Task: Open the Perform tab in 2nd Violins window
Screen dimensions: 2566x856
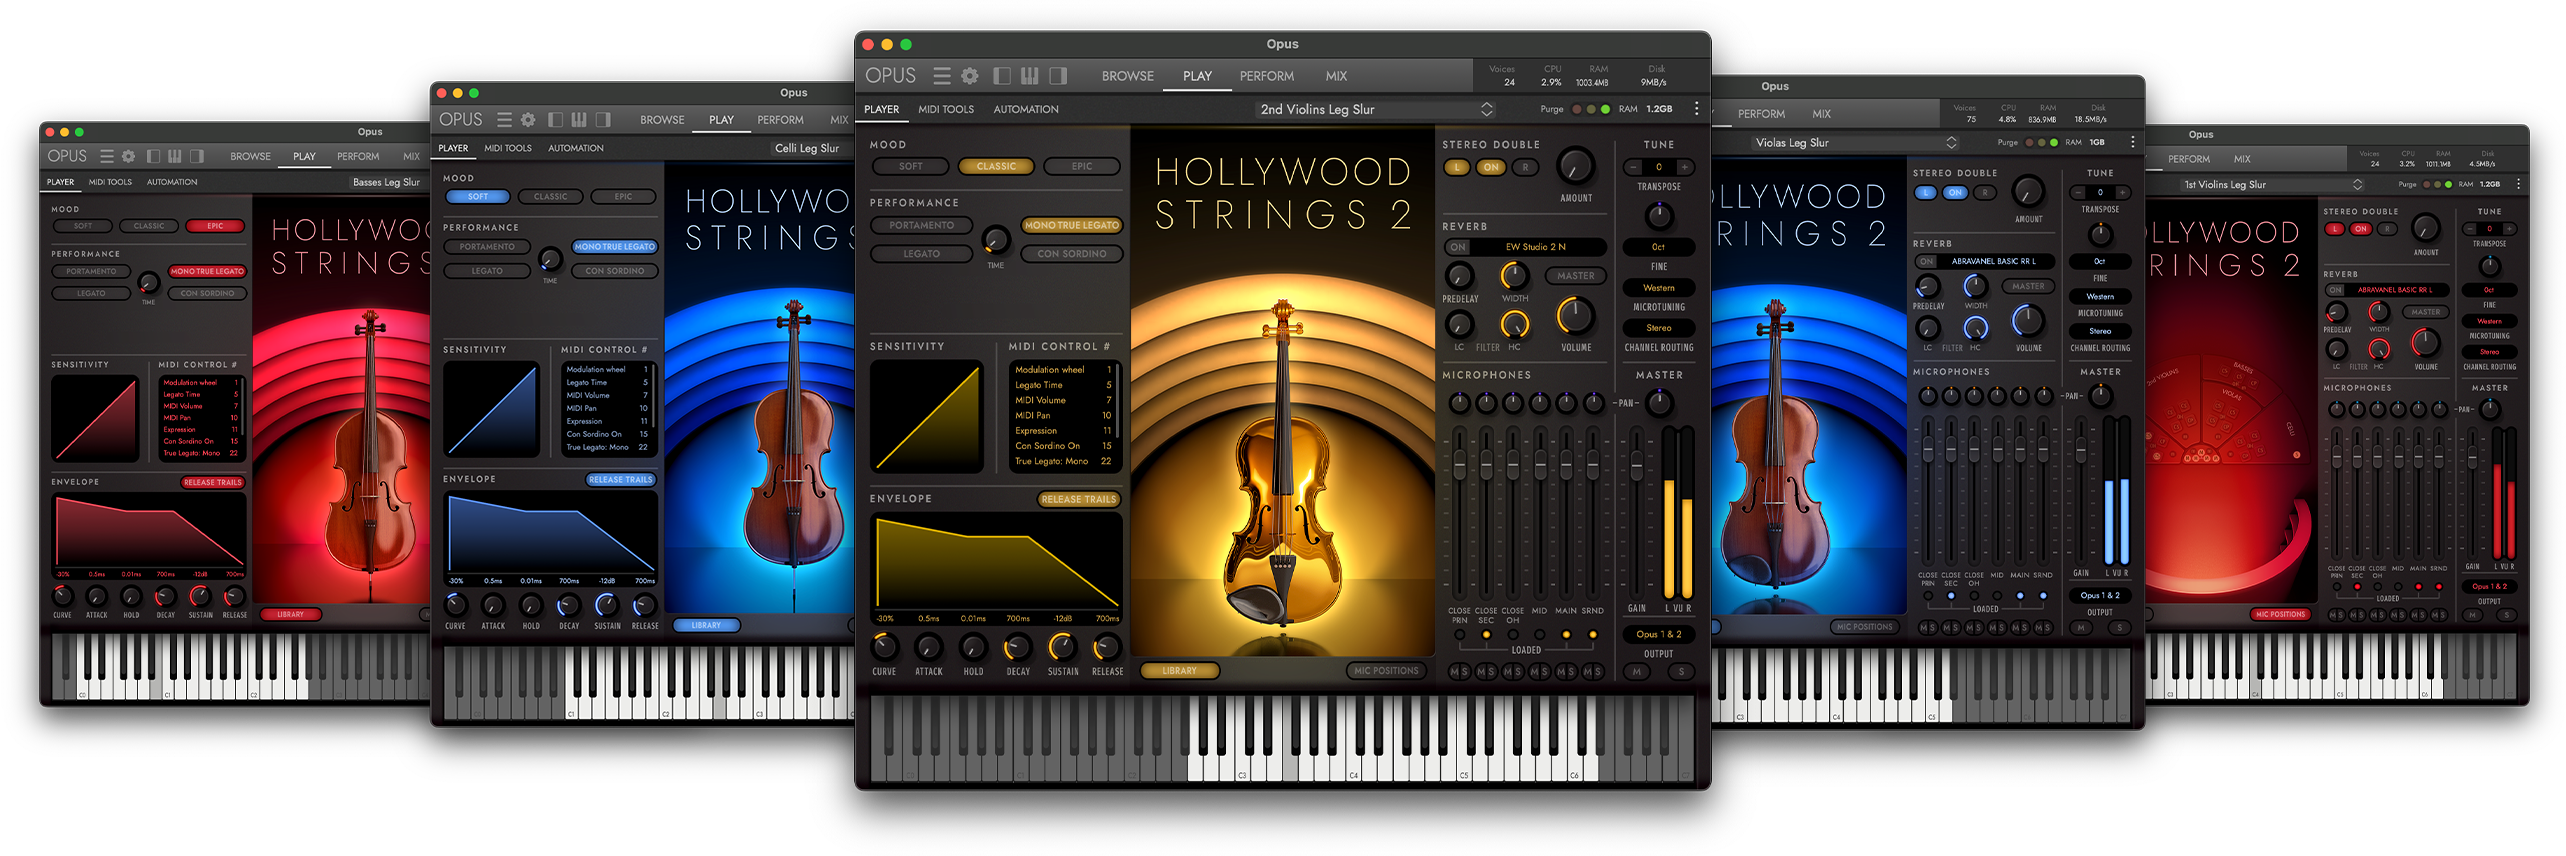Action: (1266, 76)
